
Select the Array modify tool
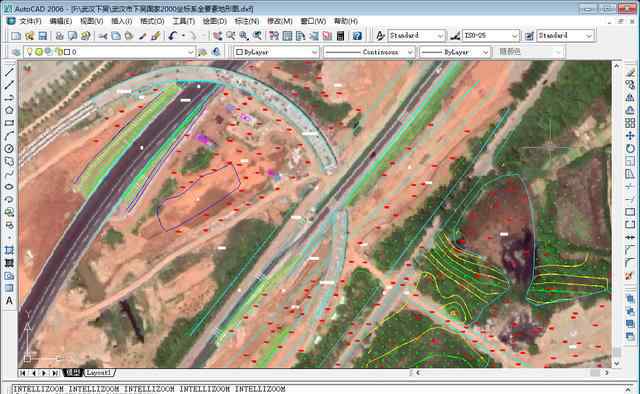tap(630, 123)
